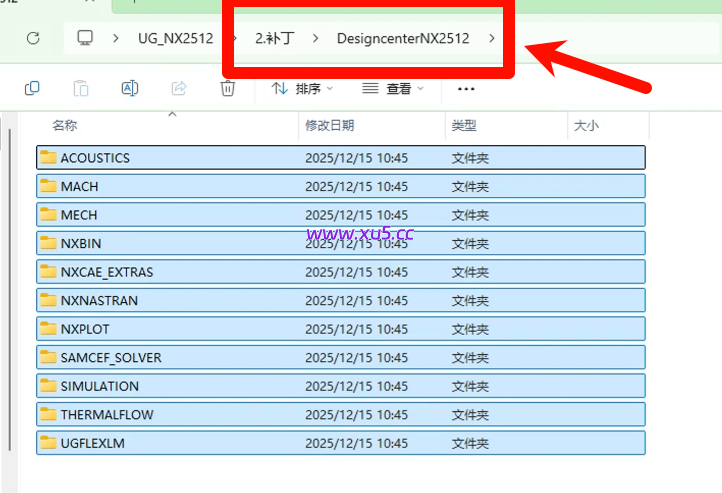Screen dimensions: 722x493
Task: Expand chevron after DesigncenterNX2512 in path
Action: [491, 38]
